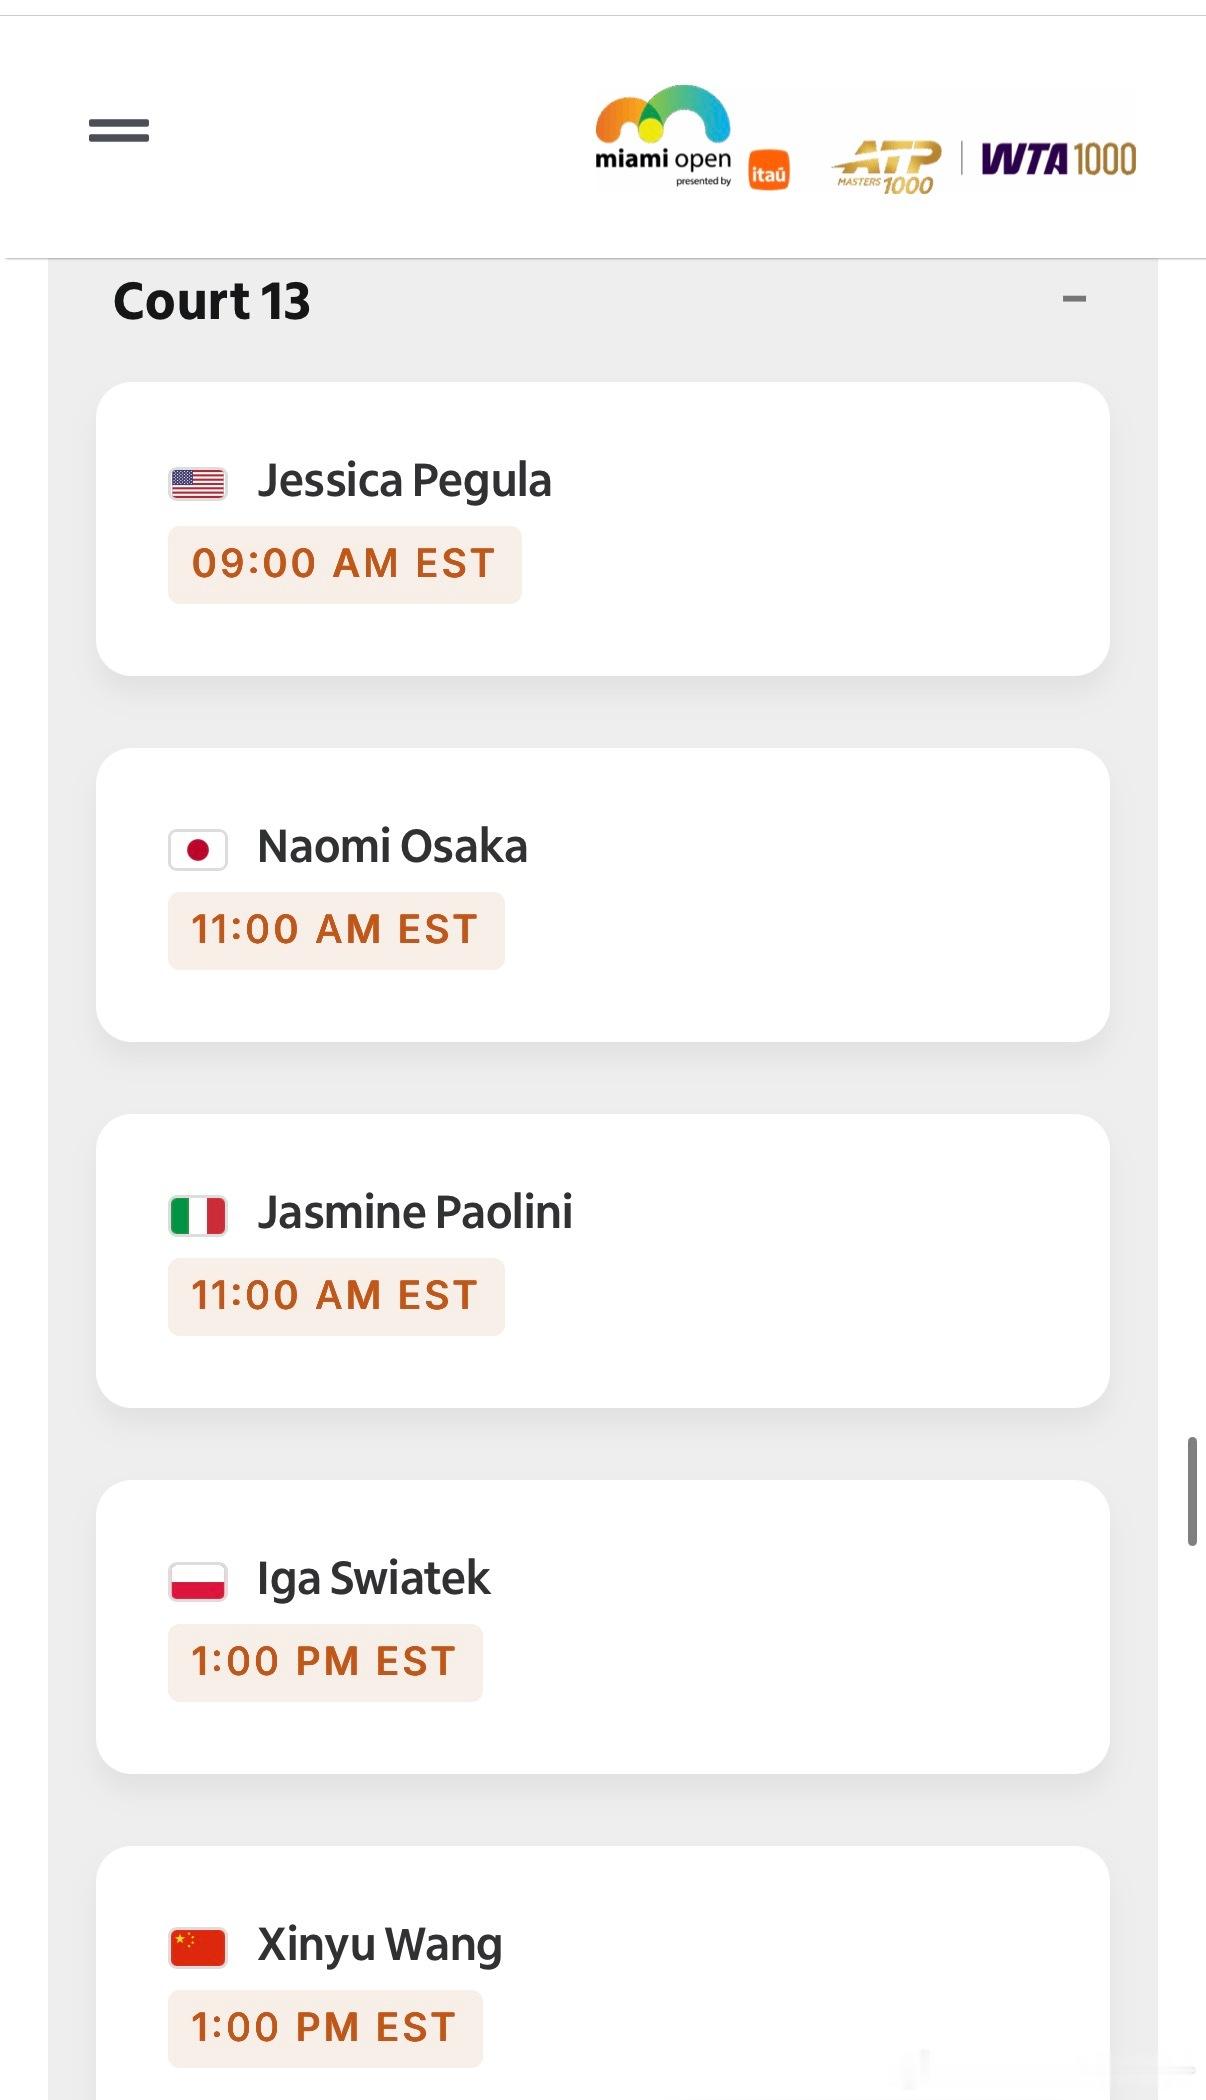
Task: Select Iga Swiatek's name
Action: click(x=374, y=1579)
